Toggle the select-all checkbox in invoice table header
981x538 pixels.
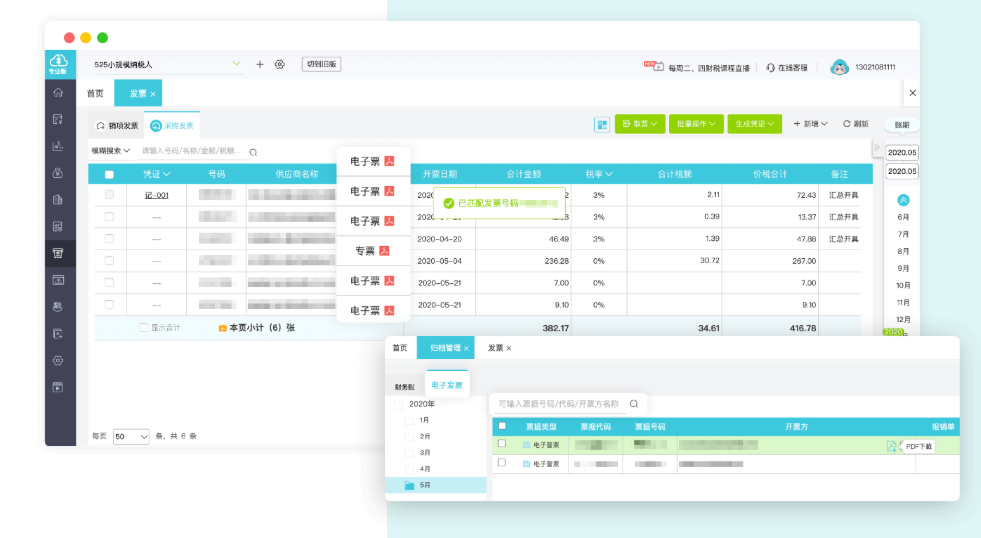pyautogui.click(x=109, y=174)
